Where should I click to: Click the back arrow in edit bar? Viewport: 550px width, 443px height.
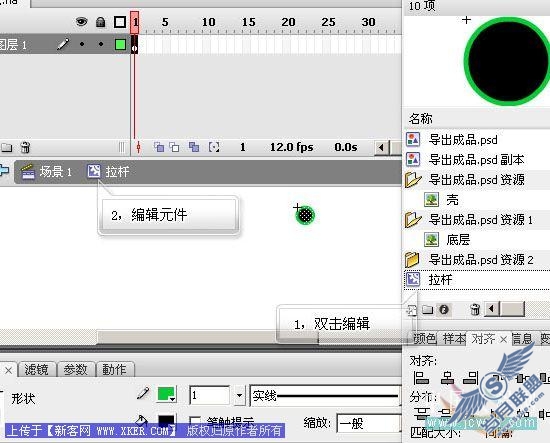point(4,171)
